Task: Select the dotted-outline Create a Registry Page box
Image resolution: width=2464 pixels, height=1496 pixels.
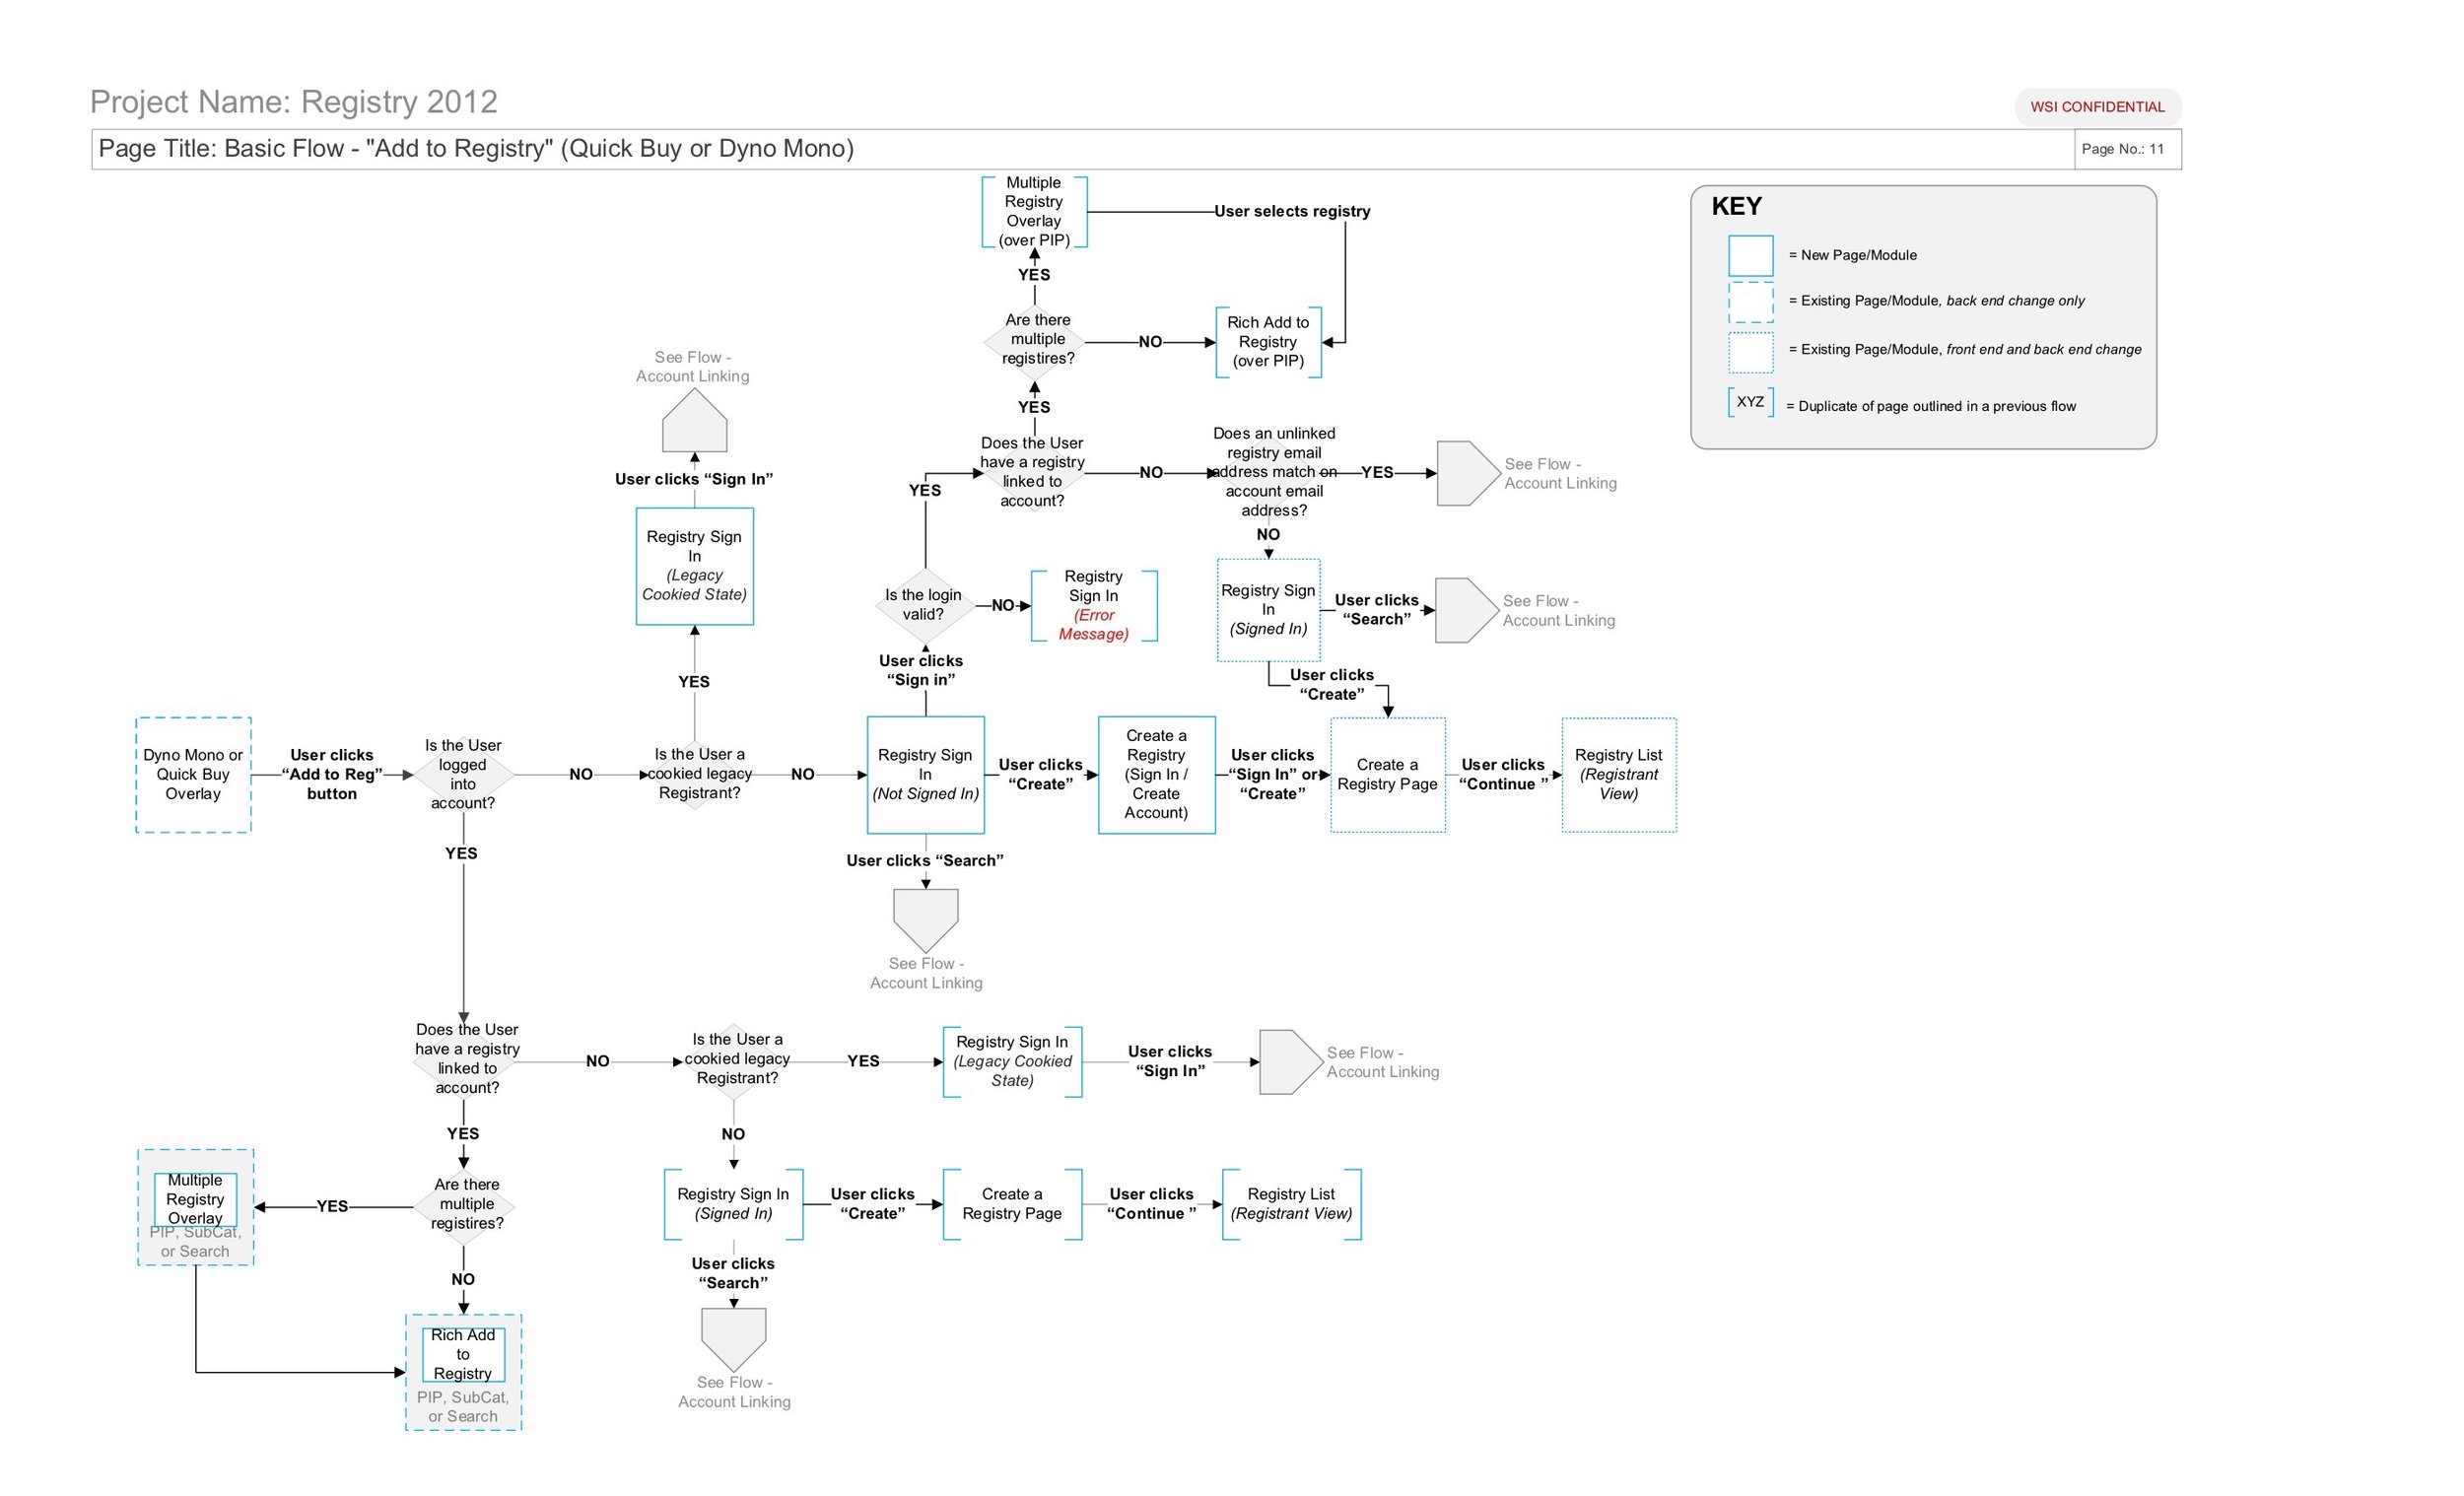Action: point(1387,775)
